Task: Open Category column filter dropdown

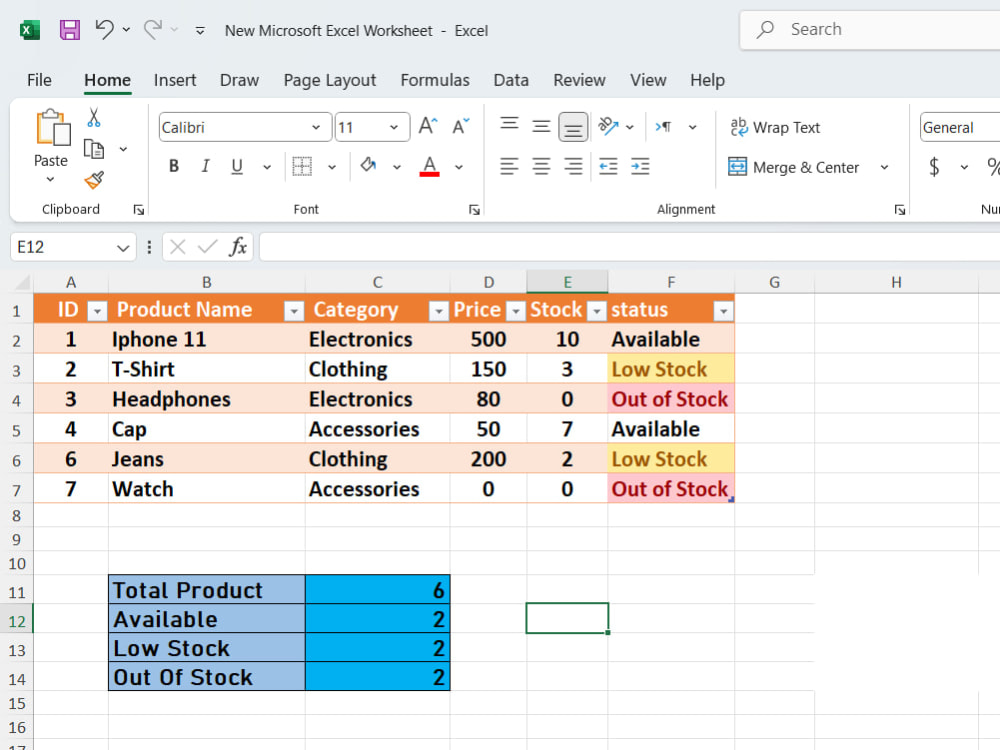Action: pos(438,311)
